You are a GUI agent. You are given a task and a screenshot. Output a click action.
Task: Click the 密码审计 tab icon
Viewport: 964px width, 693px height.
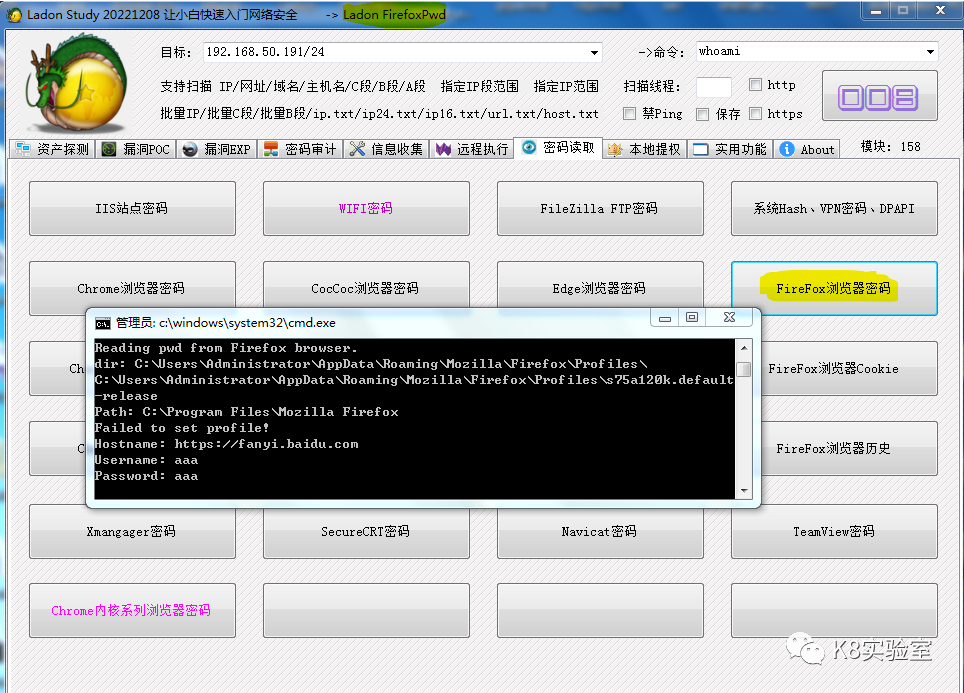pyautogui.click(x=271, y=149)
